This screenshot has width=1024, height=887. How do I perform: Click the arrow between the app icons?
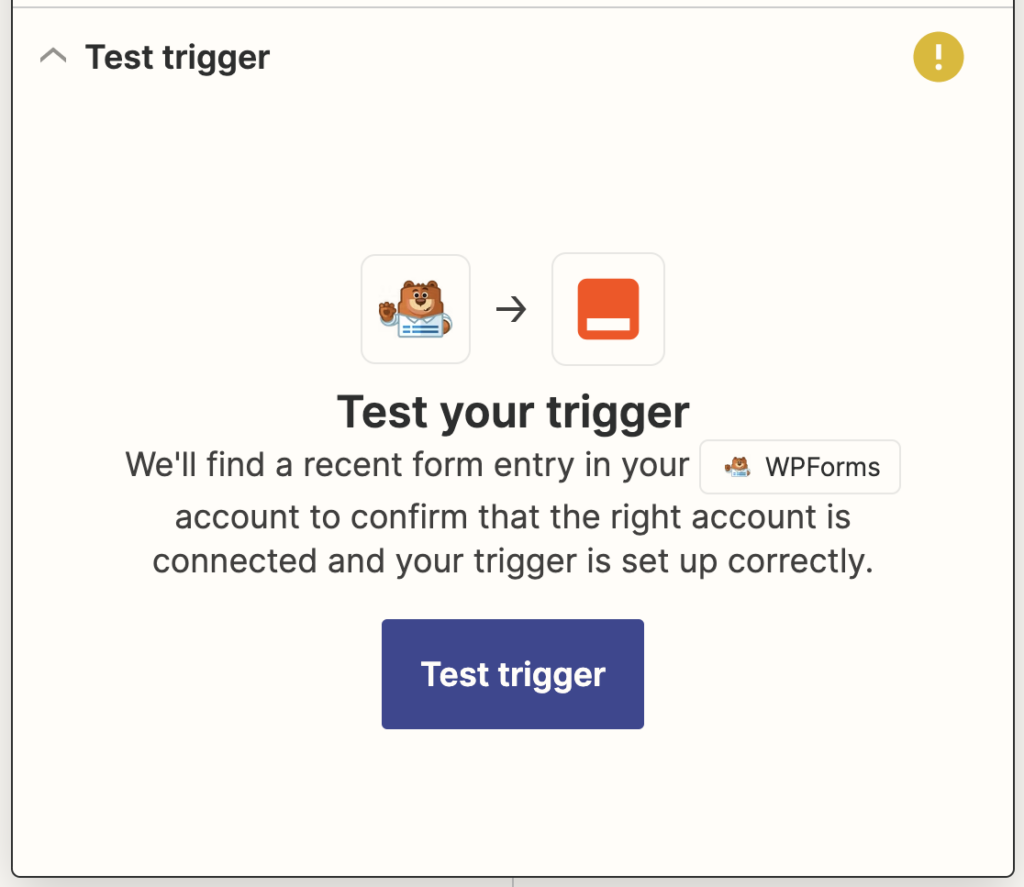point(511,309)
